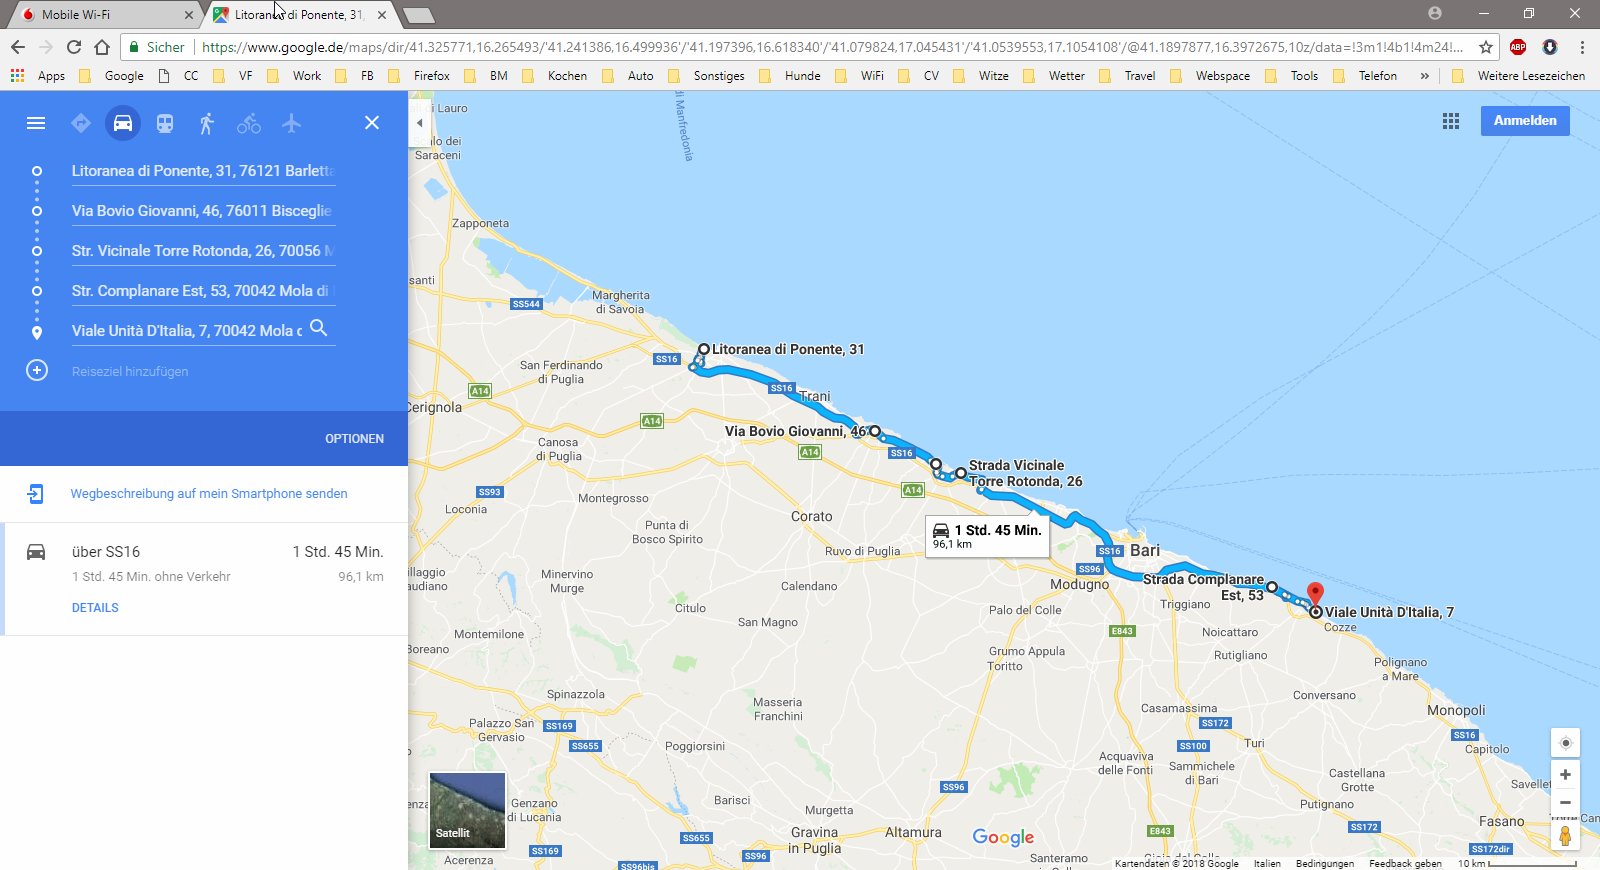Open Google apps grid
The width and height of the screenshot is (1600, 870).
(1451, 121)
